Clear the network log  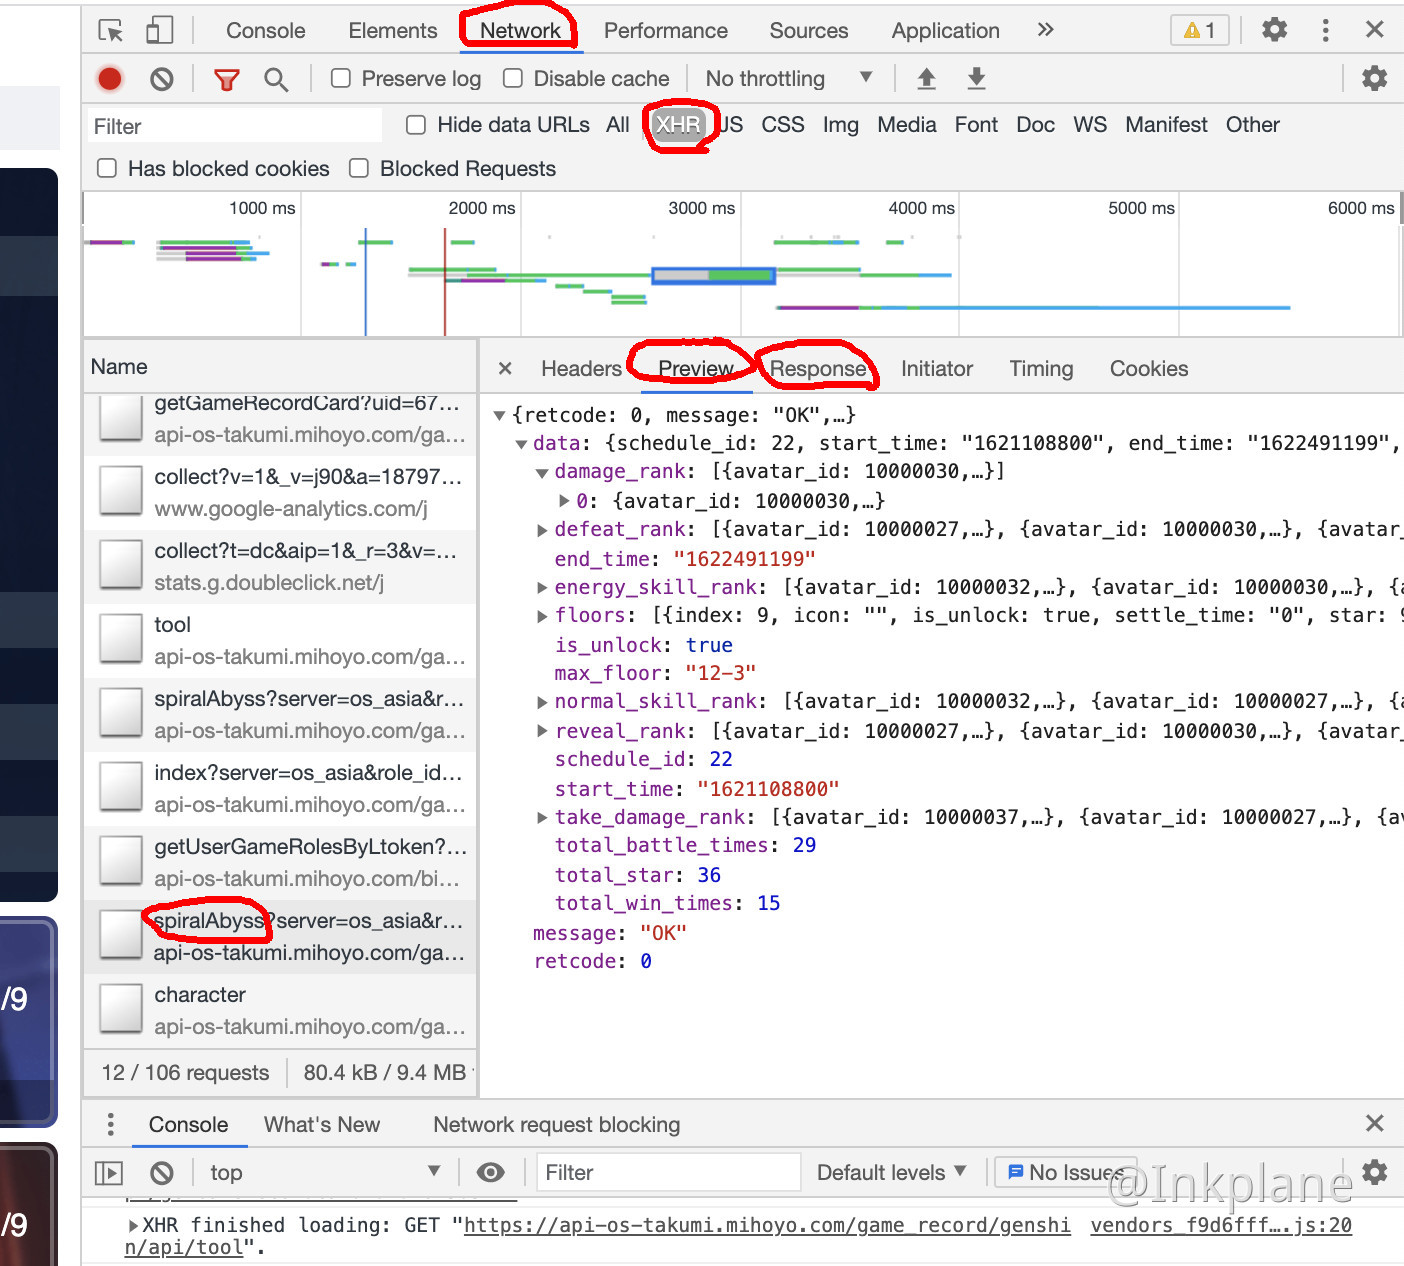(x=162, y=79)
